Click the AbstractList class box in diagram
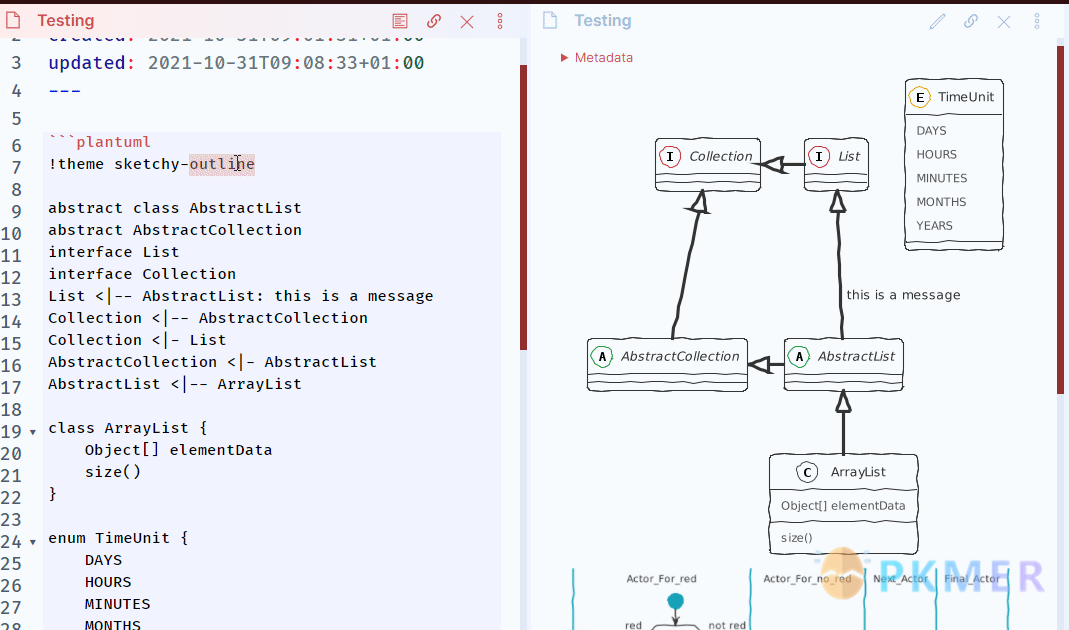This screenshot has height=630, width=1069. [x=843, y=365]
